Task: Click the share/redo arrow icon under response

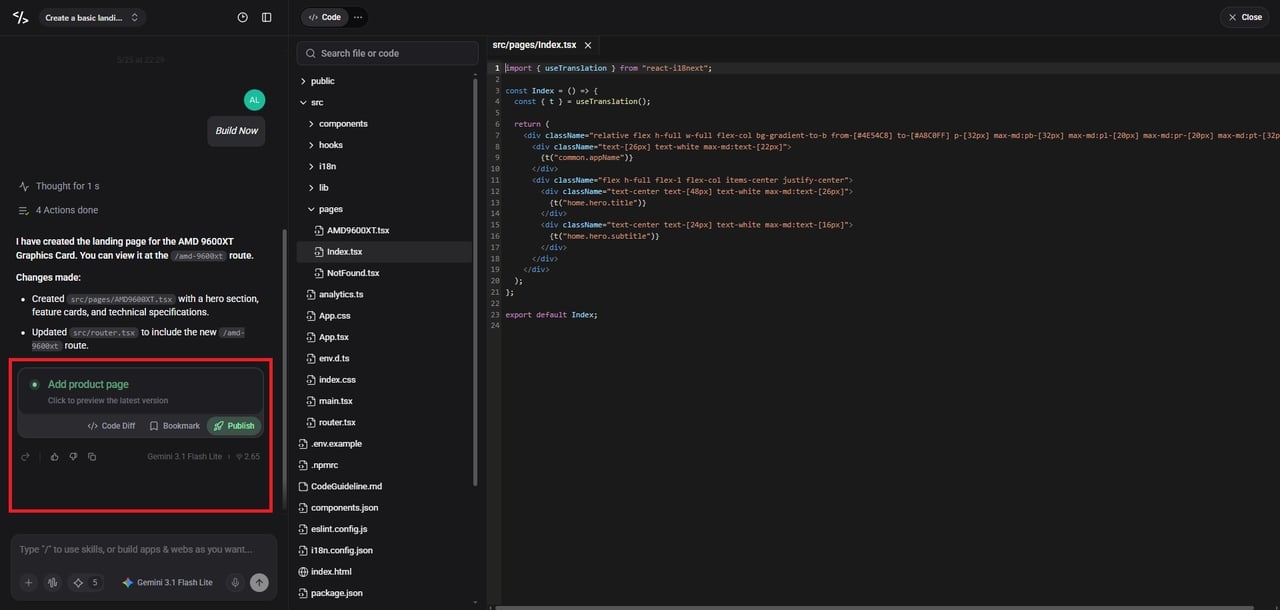Action: point(26,457)
